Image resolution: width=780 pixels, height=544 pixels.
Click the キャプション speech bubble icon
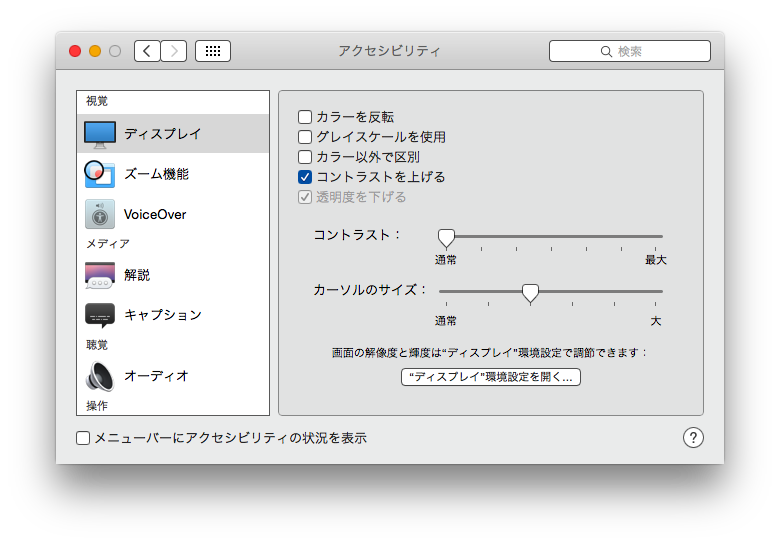[x=100, y=315]
